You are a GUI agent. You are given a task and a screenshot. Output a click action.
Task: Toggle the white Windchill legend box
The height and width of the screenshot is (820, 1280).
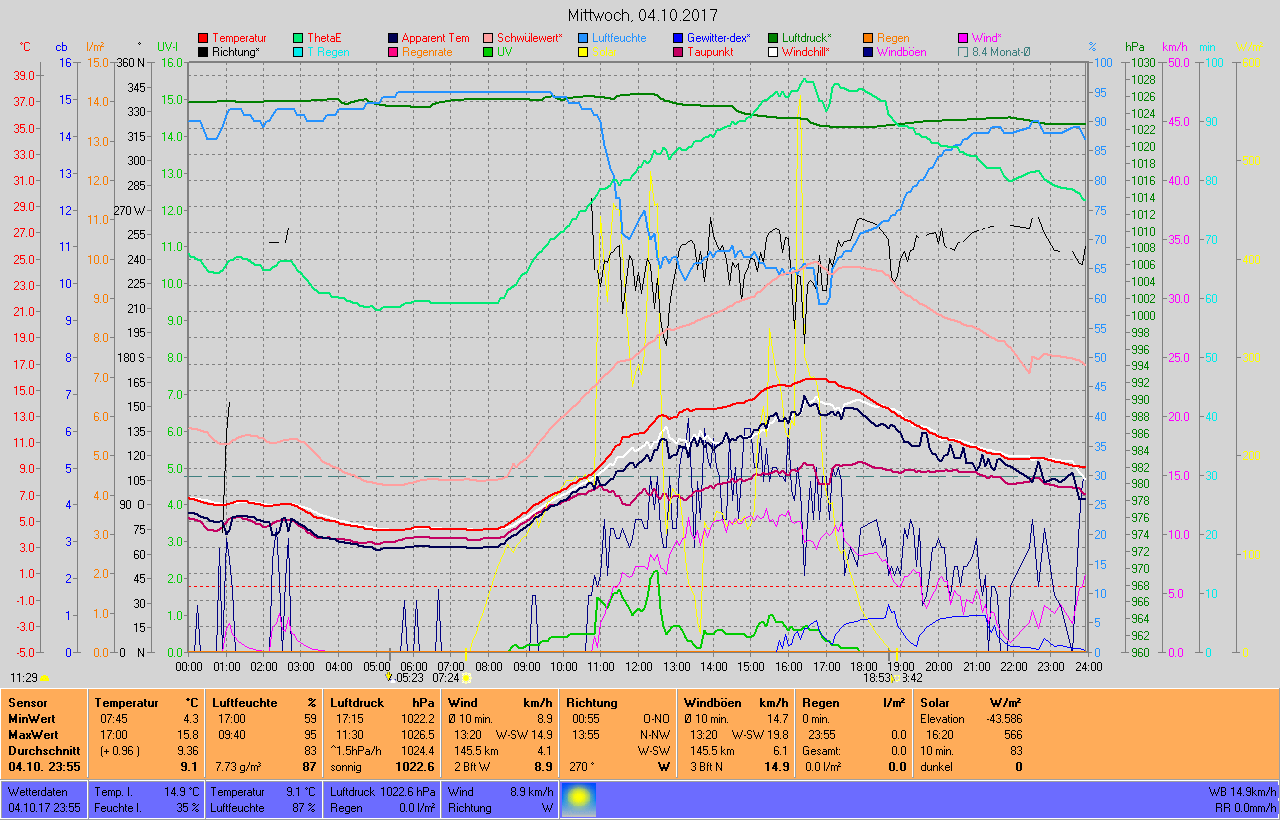point(773,52)
